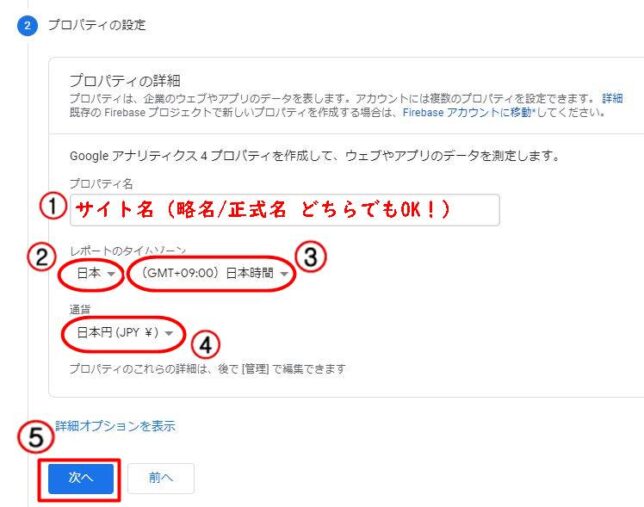Viewport: 644px width, 507px height.
Task: Click the circled number 2 annotation
Action: (41, 257)
